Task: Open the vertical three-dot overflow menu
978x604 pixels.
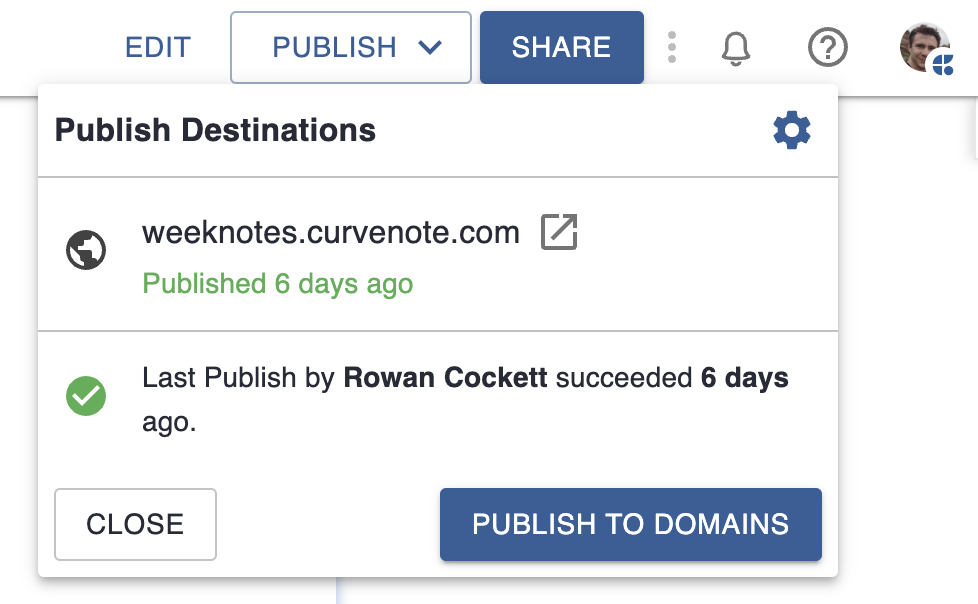Action: [672, 47]
